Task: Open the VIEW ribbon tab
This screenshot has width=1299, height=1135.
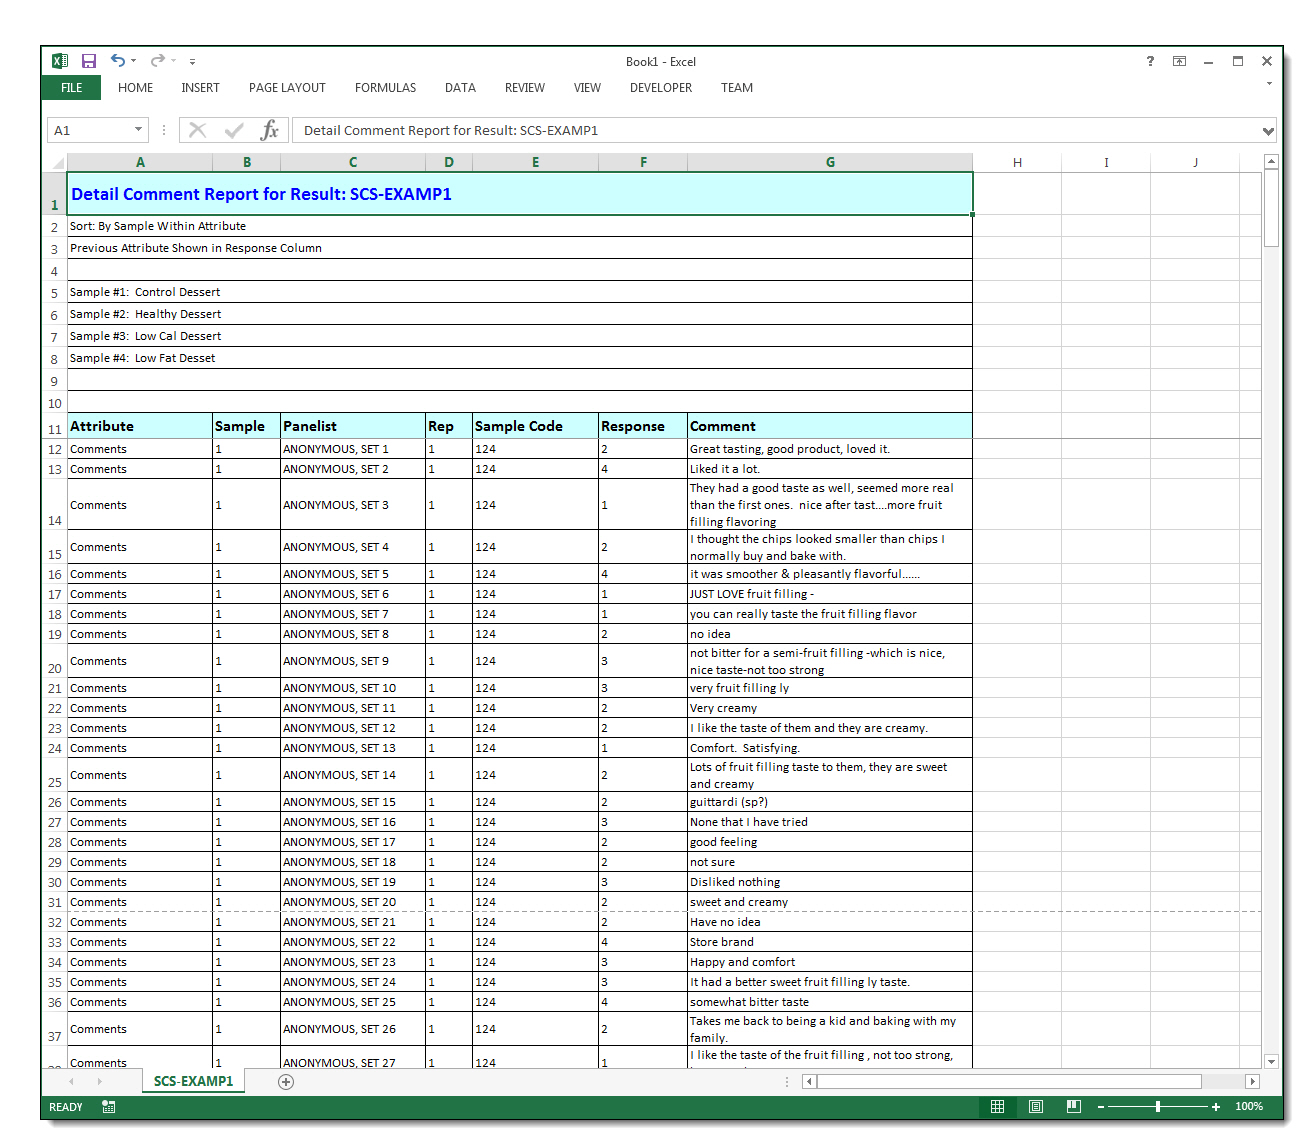Action: pyautogui.click(x=587, y=88)
